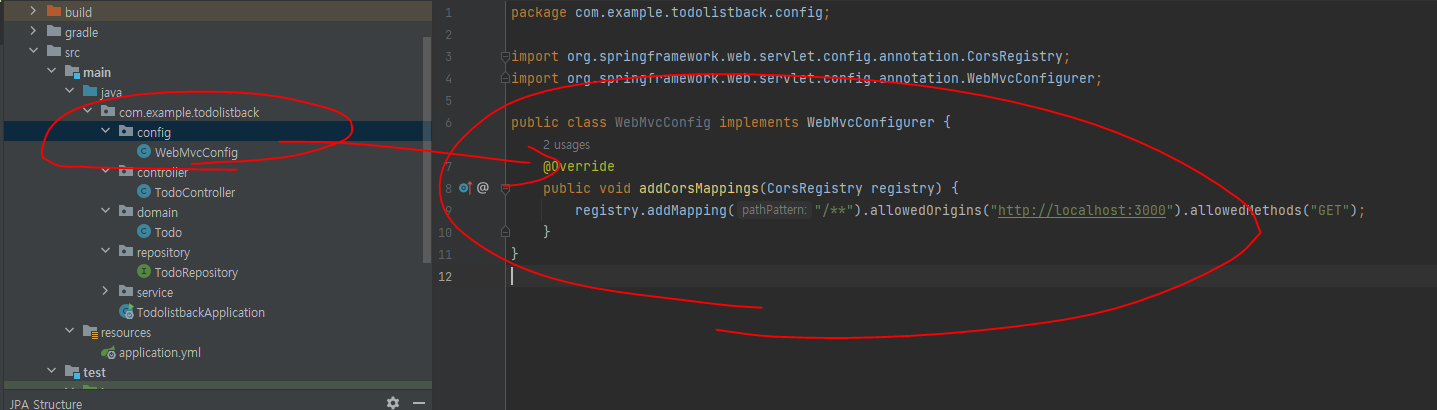Image resolution: width=1437 pixels, height=410 pixels.
Task: Click the WebMvcConfig class name in code
Action: point(663,122)
